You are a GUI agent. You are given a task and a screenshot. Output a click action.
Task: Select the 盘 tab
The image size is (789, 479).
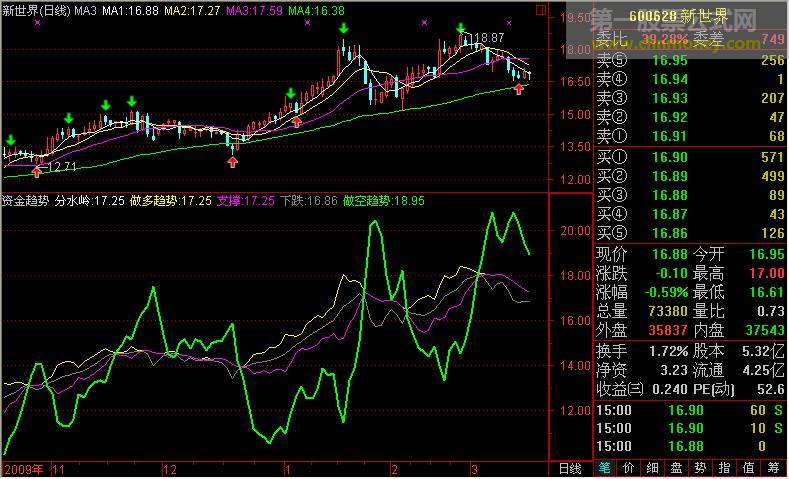point(676,469)
